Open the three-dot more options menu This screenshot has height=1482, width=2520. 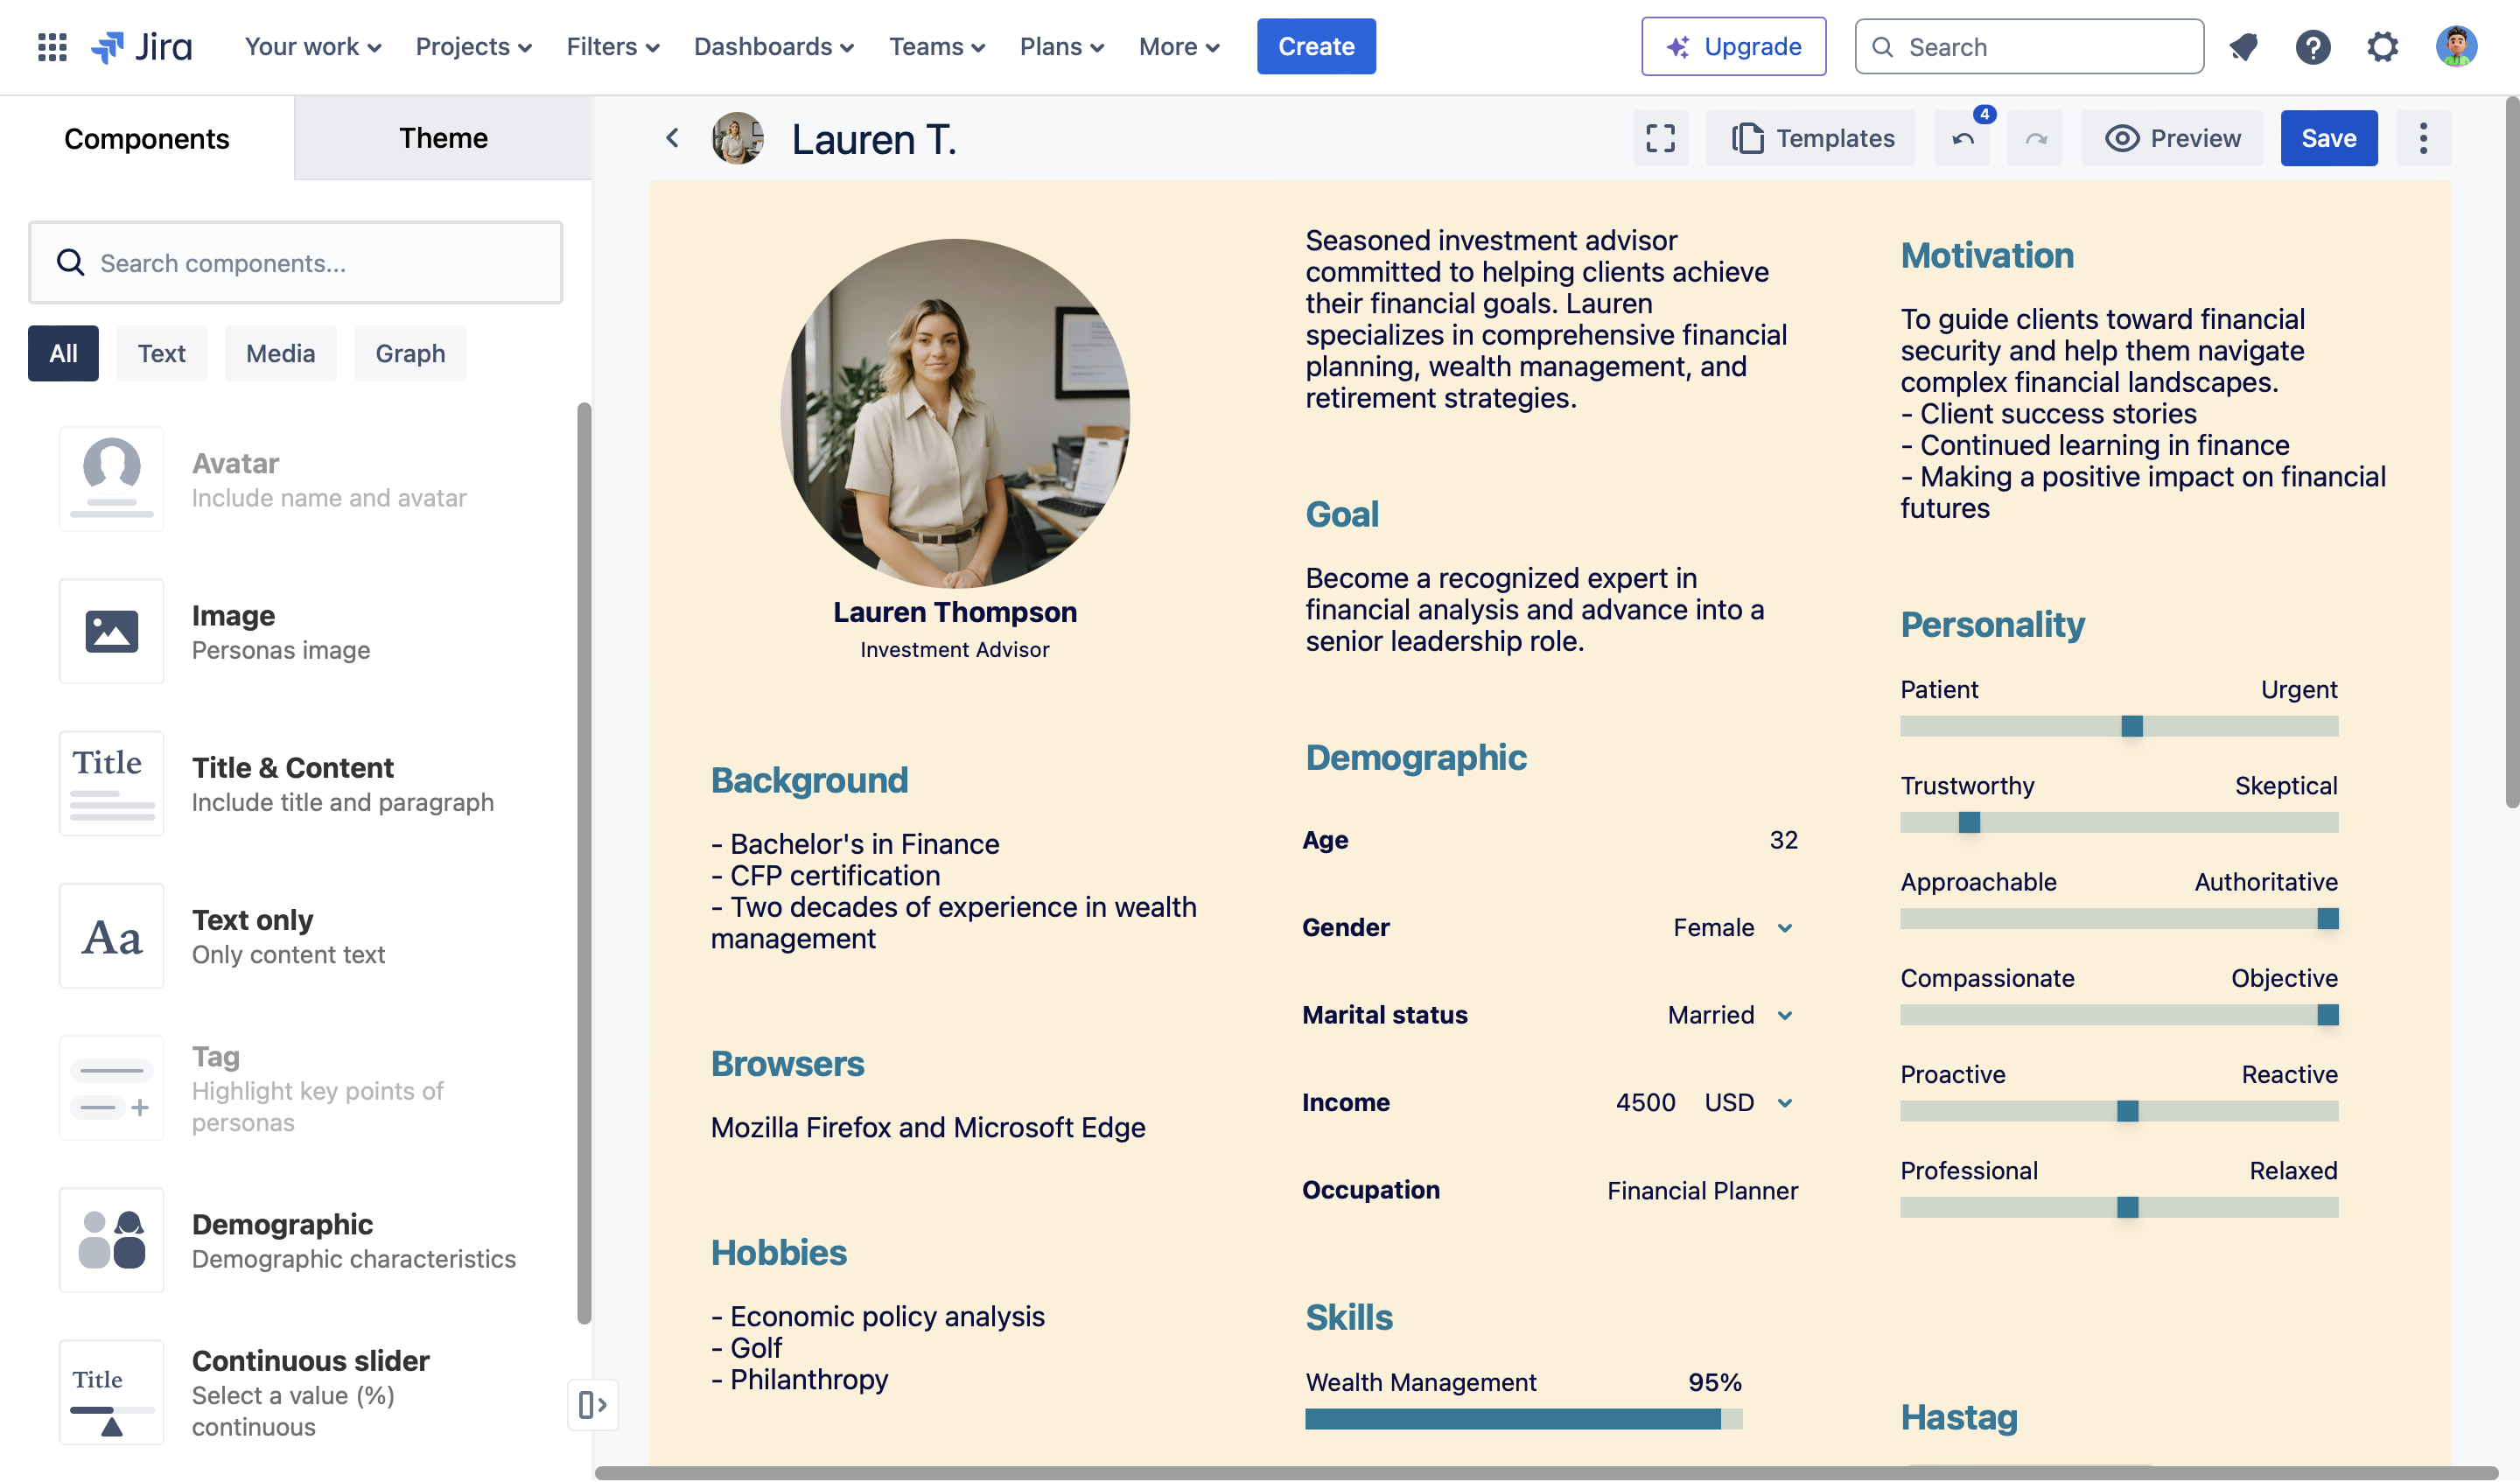2422,138
